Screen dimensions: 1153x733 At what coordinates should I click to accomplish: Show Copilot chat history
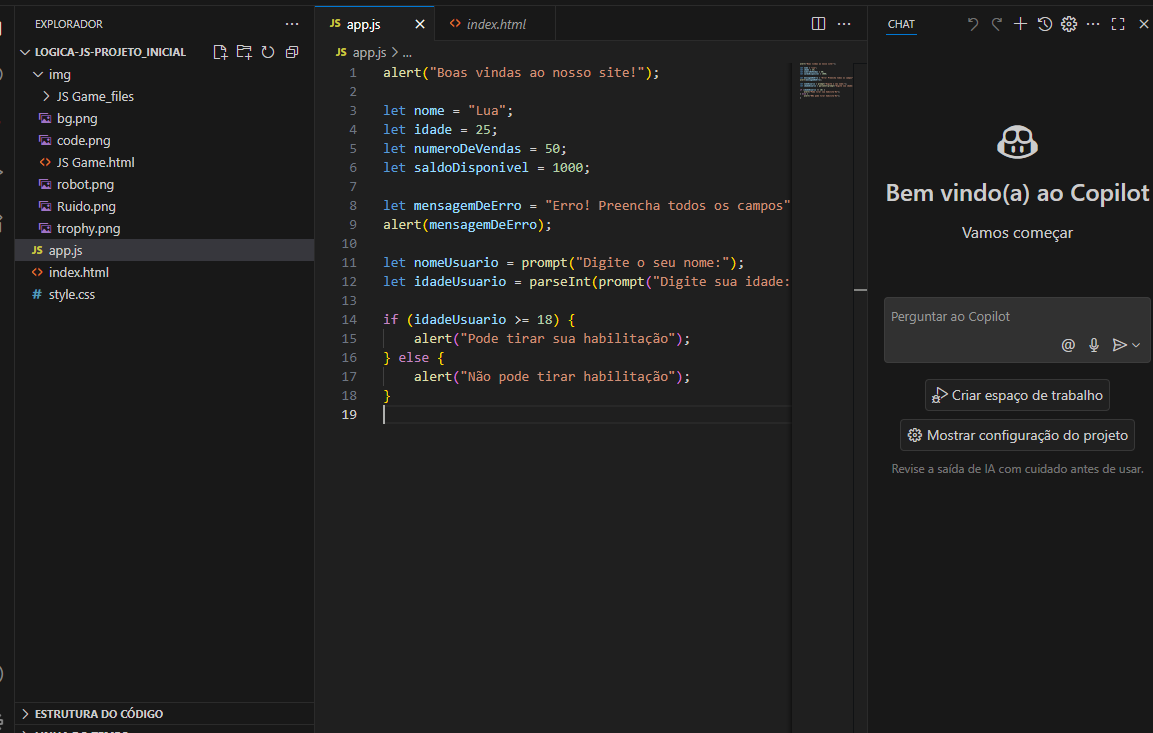[x=1045, y=24]
